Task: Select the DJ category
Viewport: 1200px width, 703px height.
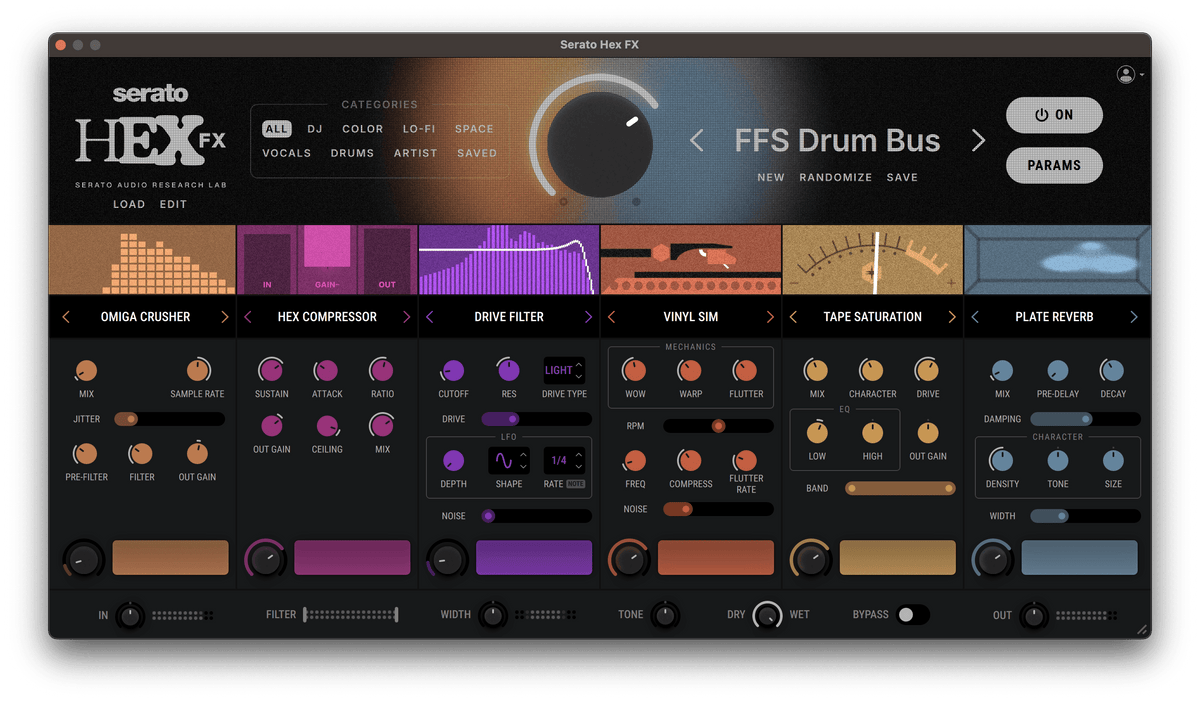Action: pyautogui.click(x=315, y=129)
